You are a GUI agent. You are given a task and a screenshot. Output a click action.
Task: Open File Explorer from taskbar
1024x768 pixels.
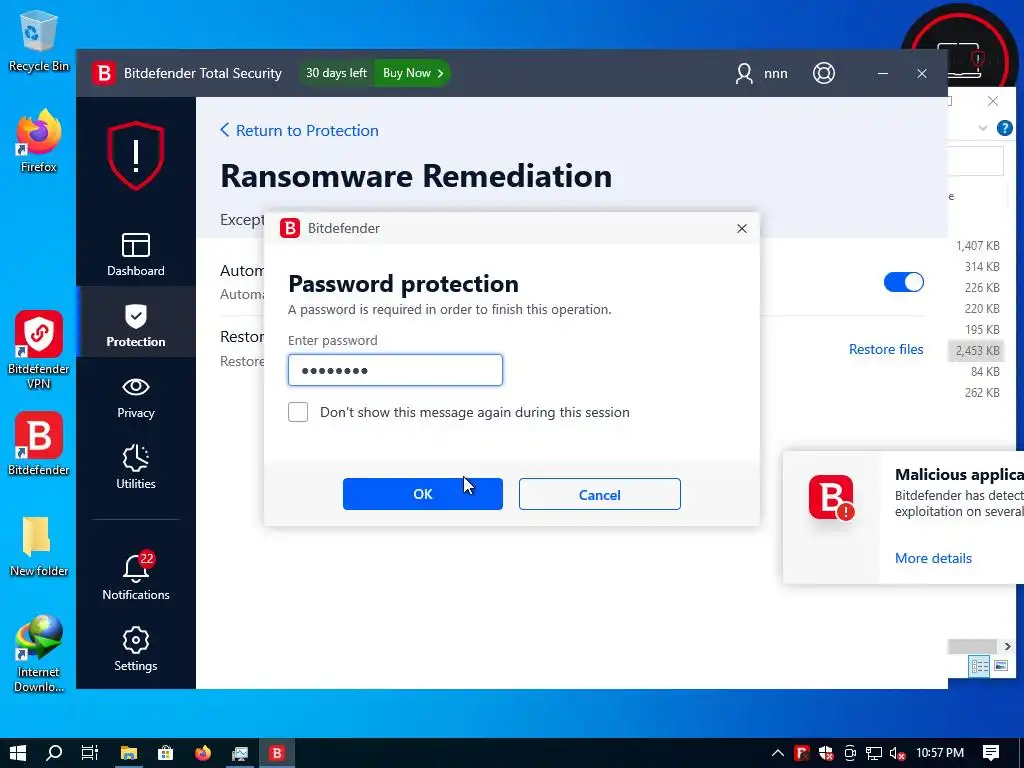(x=129, y=753)
